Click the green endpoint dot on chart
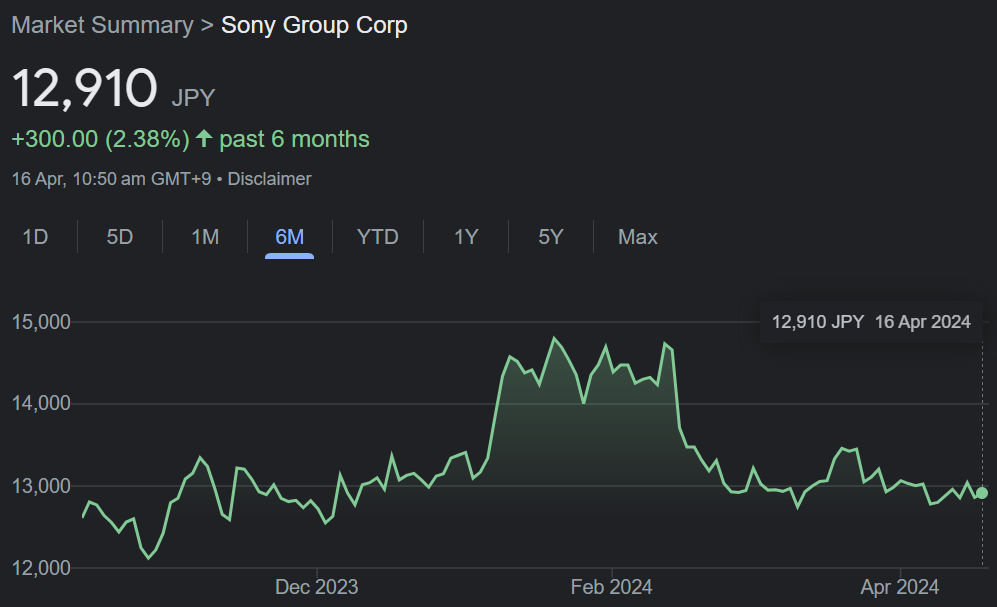Image resolution: width=997 pixels, height=607 pixels. 982,493
